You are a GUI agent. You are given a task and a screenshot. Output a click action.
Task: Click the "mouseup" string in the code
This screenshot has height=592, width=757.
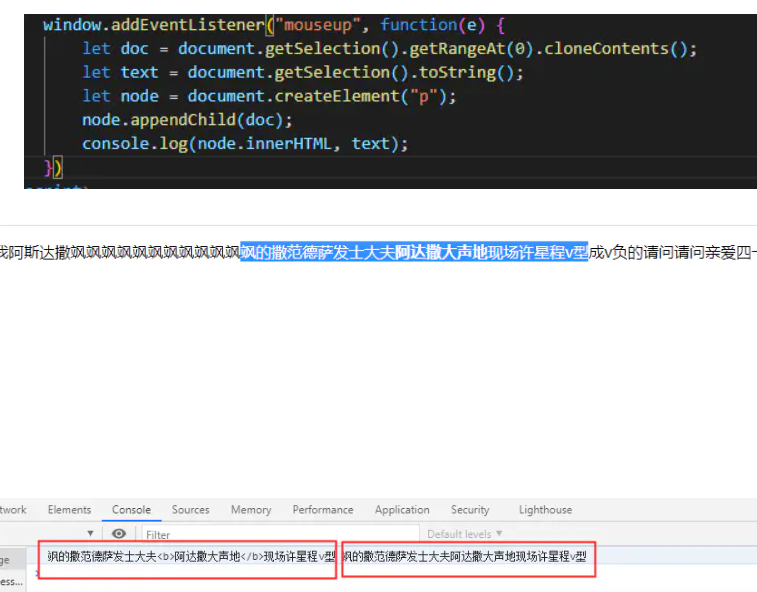[318, 25]
